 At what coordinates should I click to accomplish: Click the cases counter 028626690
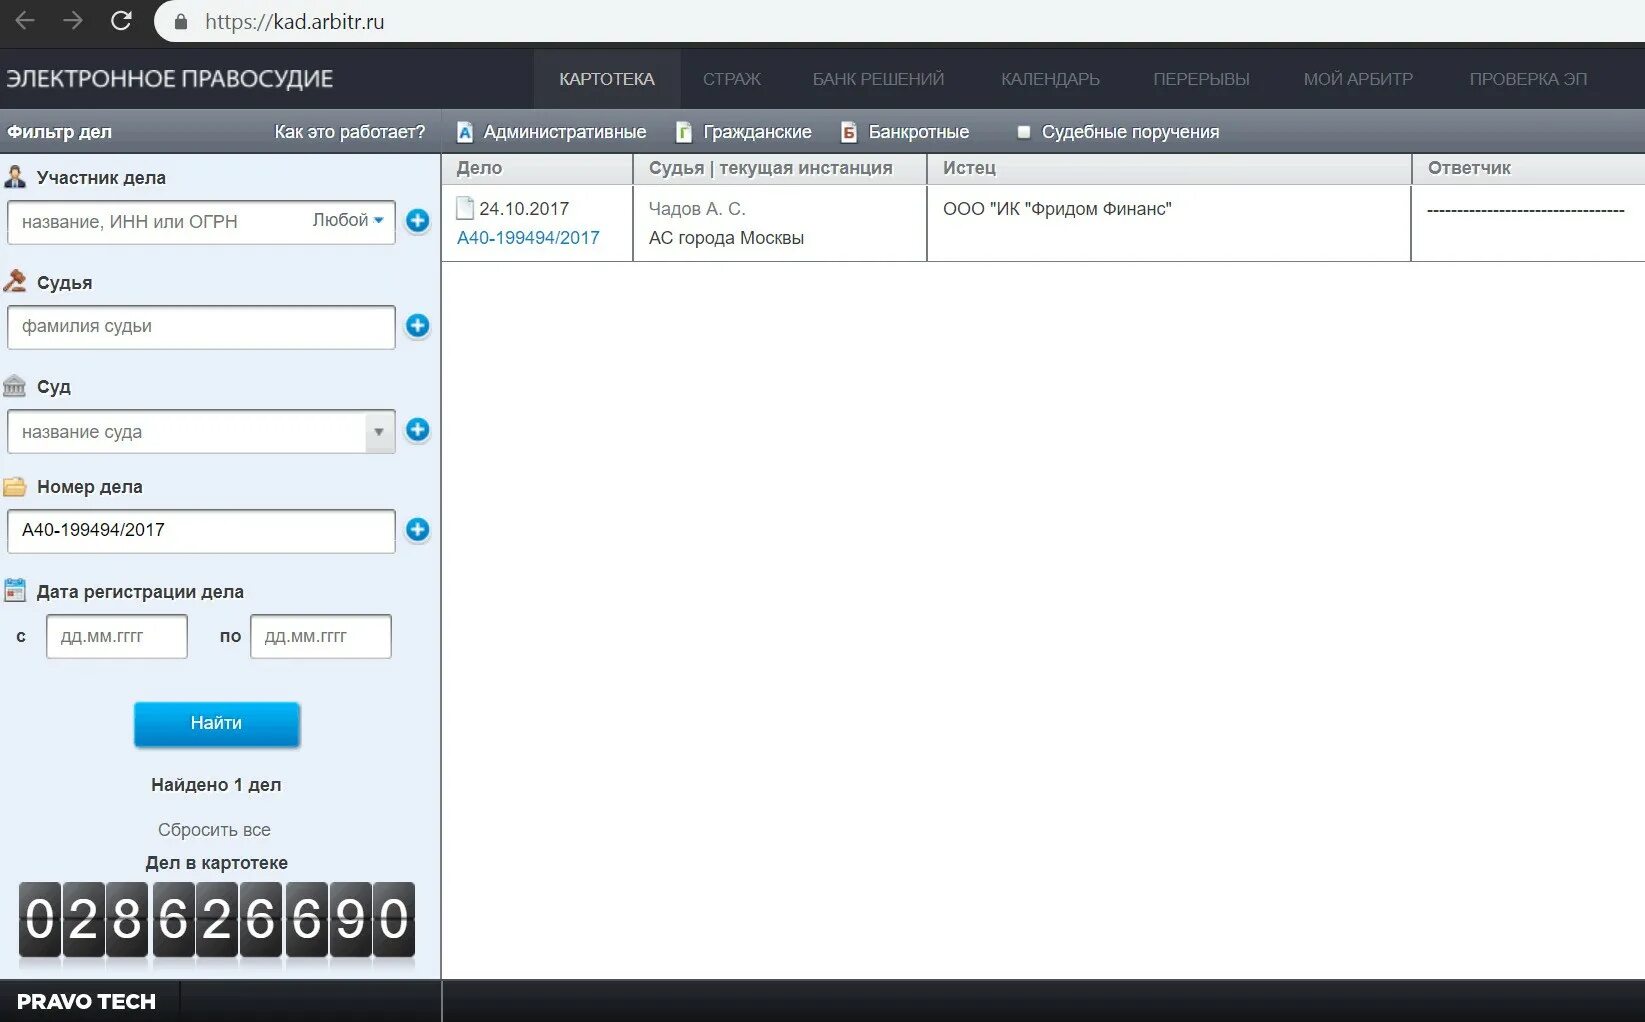(217, 920)
